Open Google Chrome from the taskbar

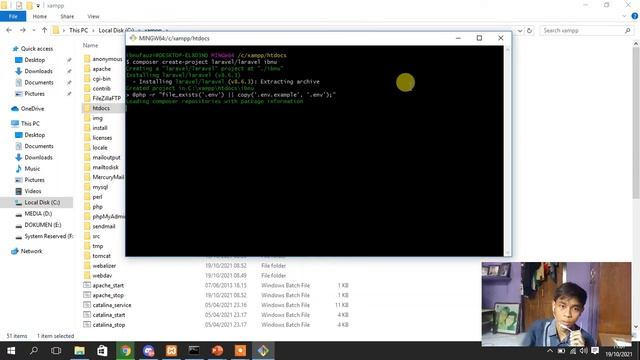(x=125, y=351)
